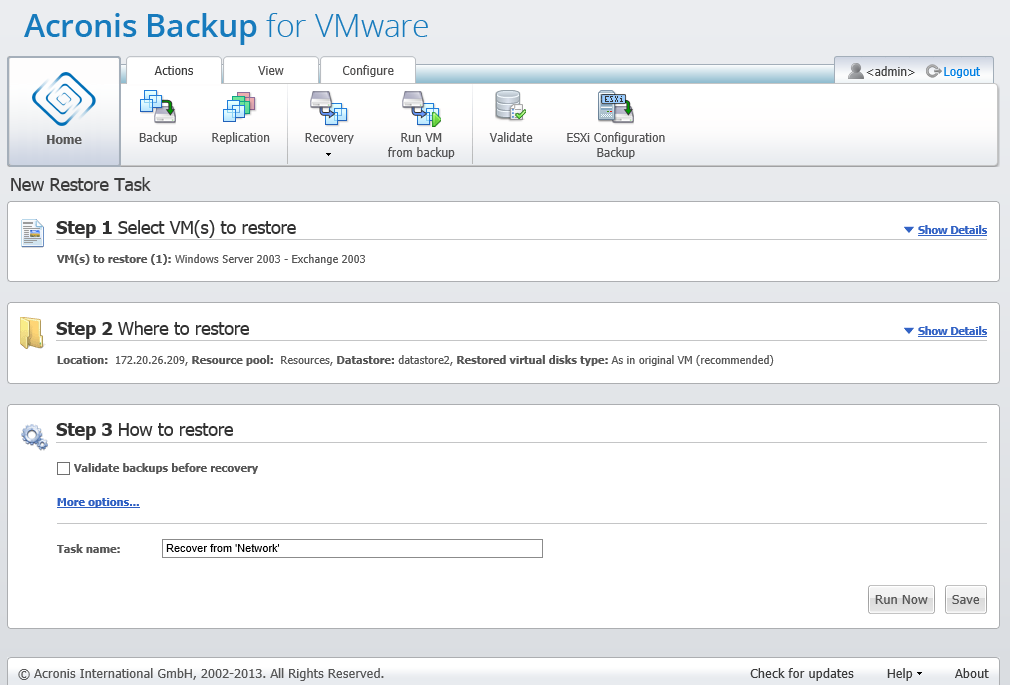This screenshot has height=685, width=1010.
Task: Click the admin user icon
Action: coord(855,71)
